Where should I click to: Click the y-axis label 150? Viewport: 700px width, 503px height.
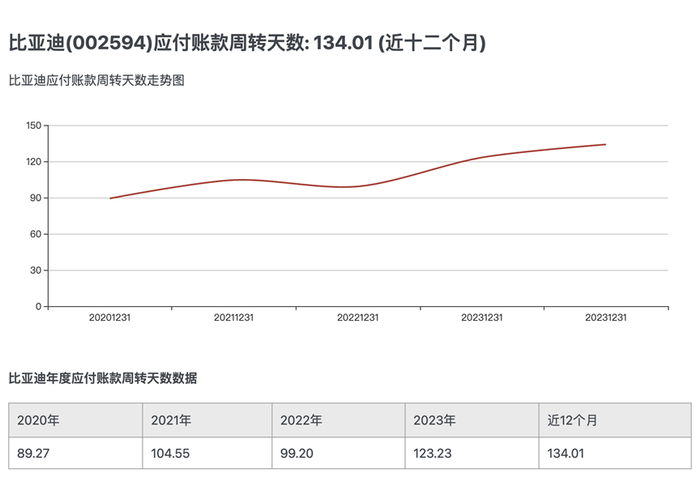pos(33,125)
